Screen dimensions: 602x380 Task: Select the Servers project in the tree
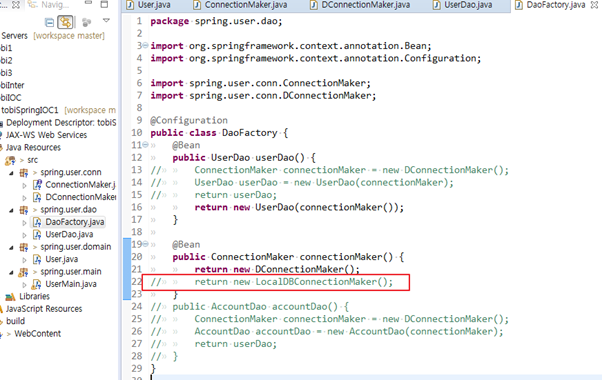(x=15, y=36)
